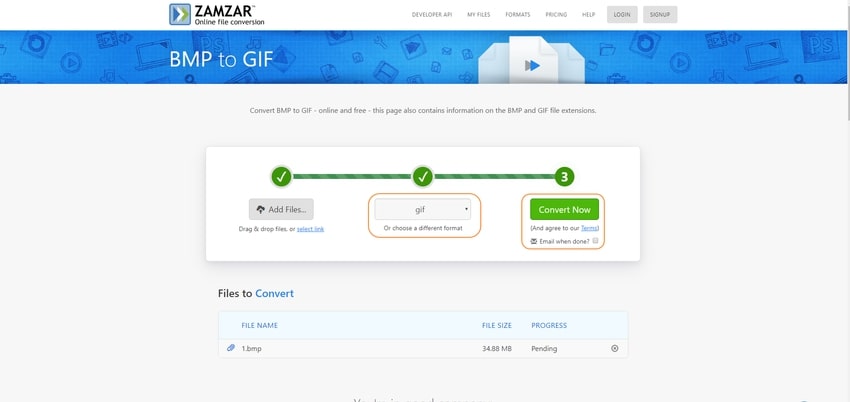The height and width of the screenshot is (402, 850).
Task: Click the Login button
Action: 622,15
